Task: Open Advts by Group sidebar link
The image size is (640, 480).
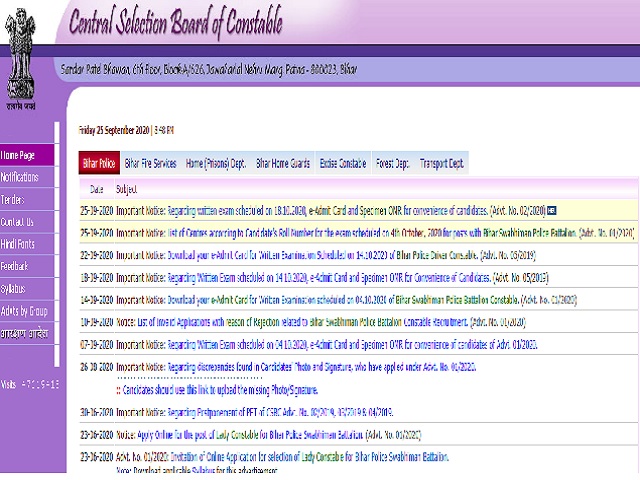Action: click(x=27, y=311)
